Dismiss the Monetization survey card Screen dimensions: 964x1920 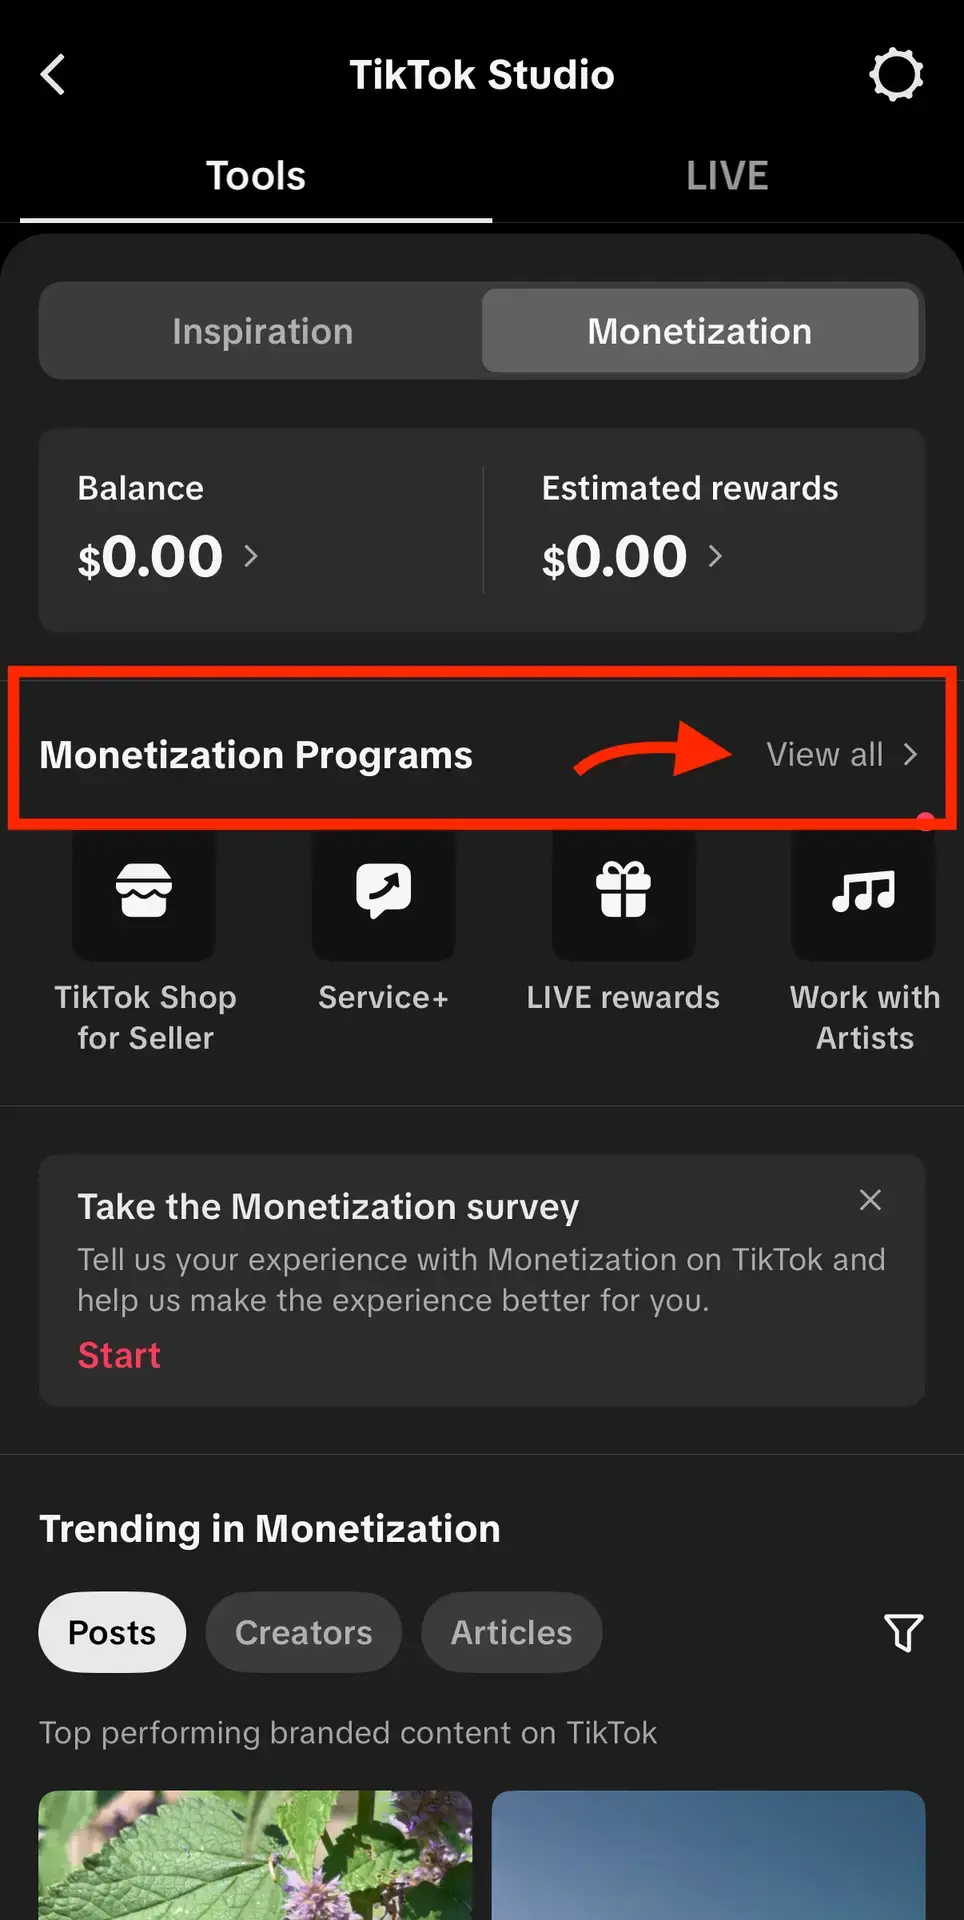(870, 1200)
